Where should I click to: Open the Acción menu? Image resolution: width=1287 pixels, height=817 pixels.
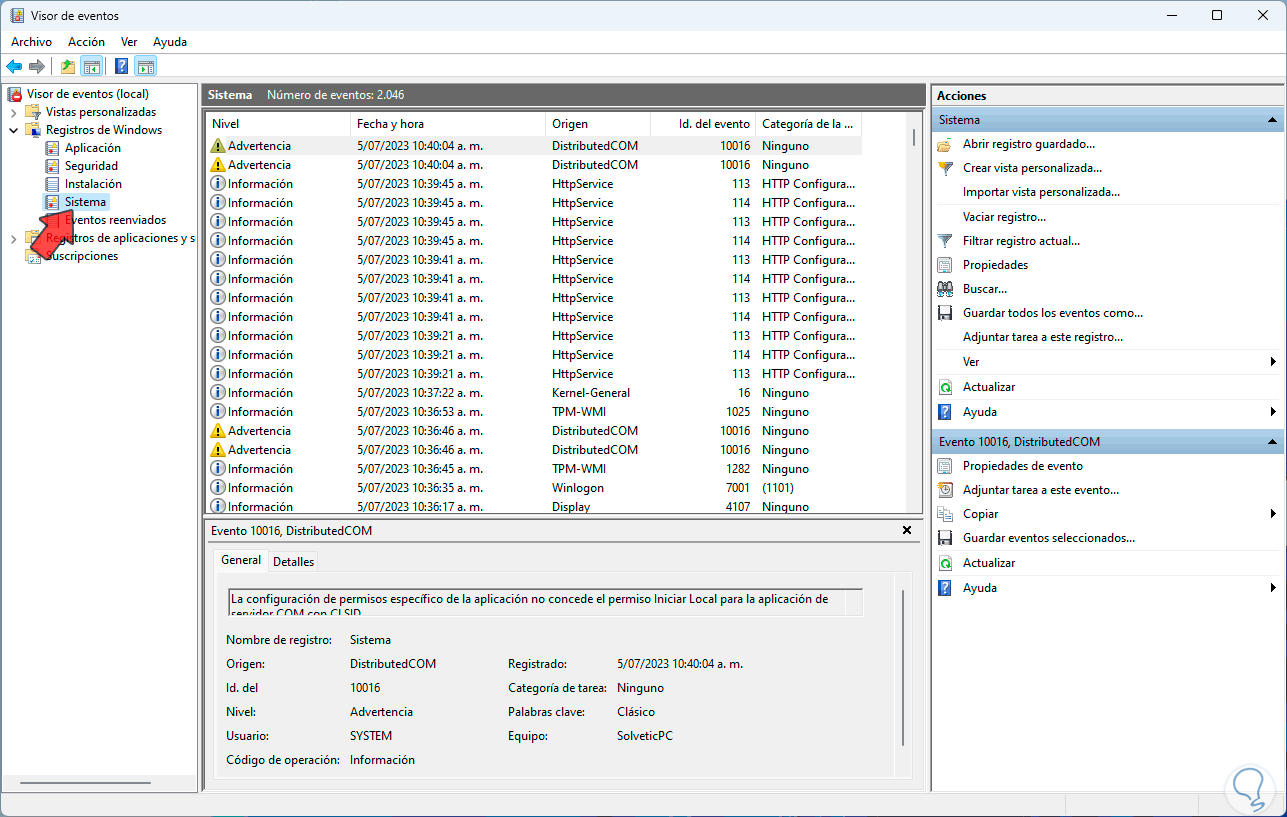point(86,42)
